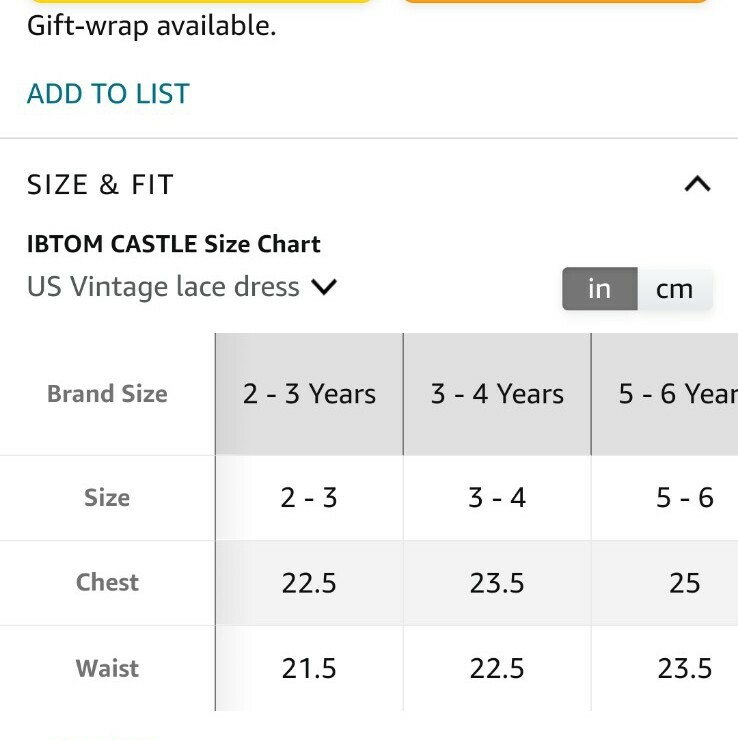This screenshot has width=738, height=740.
Task: Click the Chest row label
Action: 107,583
